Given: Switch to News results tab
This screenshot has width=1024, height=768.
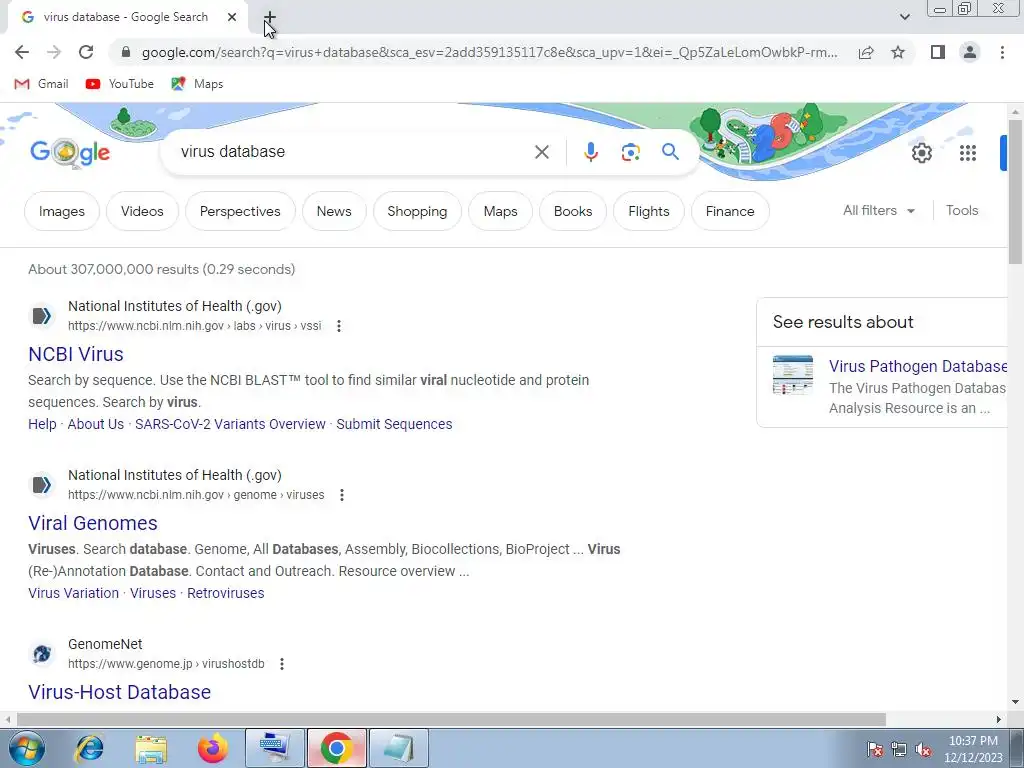Looking at the screenshot, I should click(x=334, y=211).
